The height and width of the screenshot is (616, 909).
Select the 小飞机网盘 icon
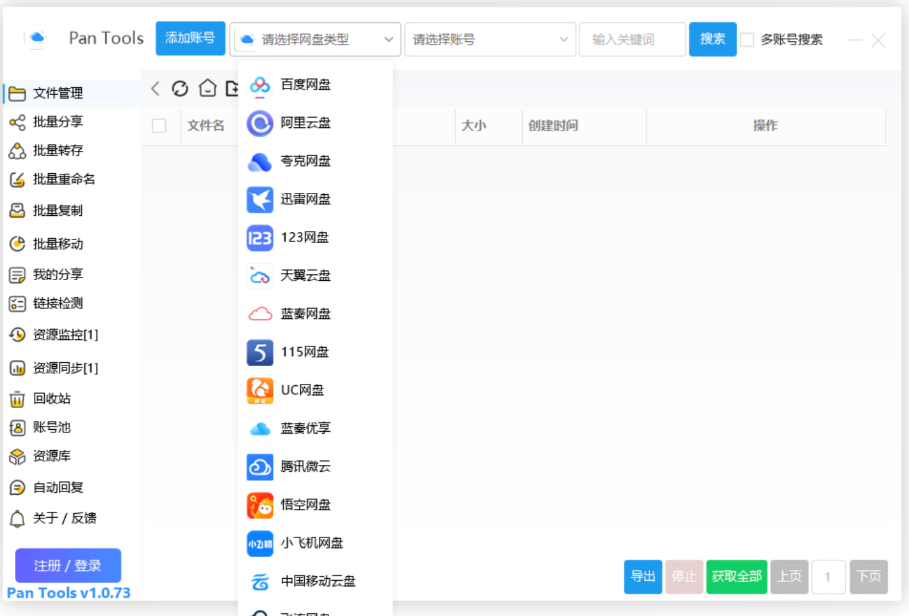click(260, 544)
